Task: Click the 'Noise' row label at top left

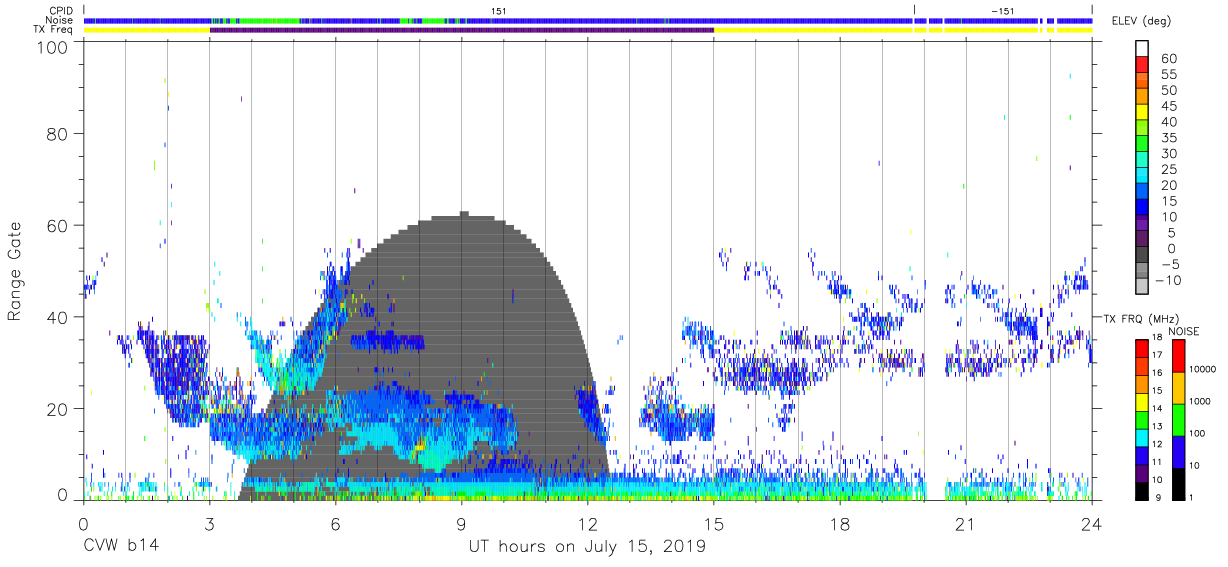Action: click(61, 20)
